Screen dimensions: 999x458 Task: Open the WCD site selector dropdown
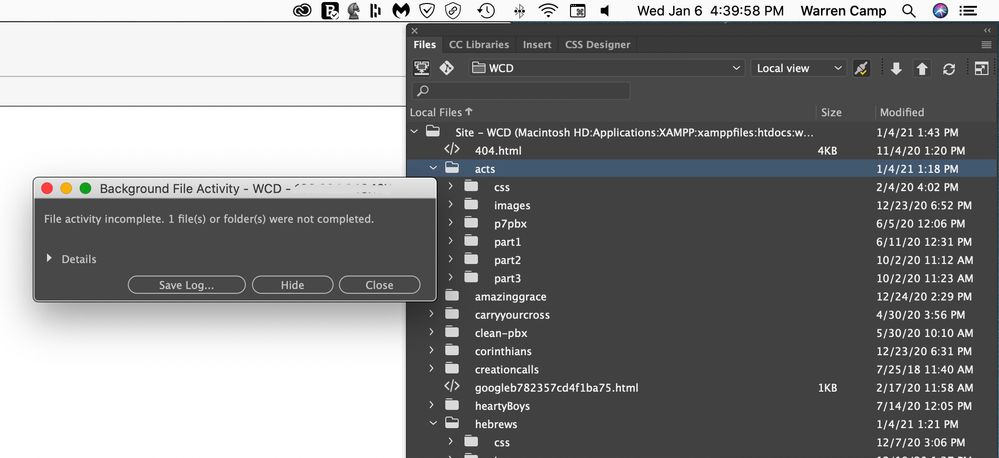(x=607, y=68)
